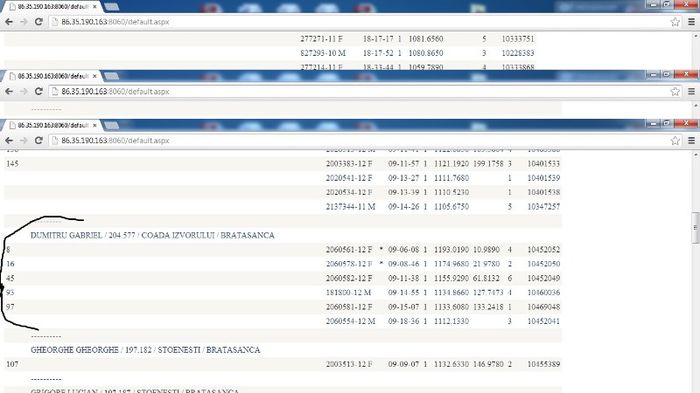700x393 pixels.
Task: Click ring number 2020541-12 F
Action: (x=349, y=178)
